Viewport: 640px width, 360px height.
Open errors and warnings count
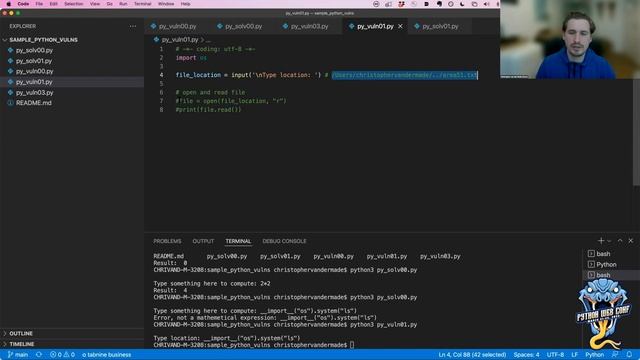pos(62,355)
